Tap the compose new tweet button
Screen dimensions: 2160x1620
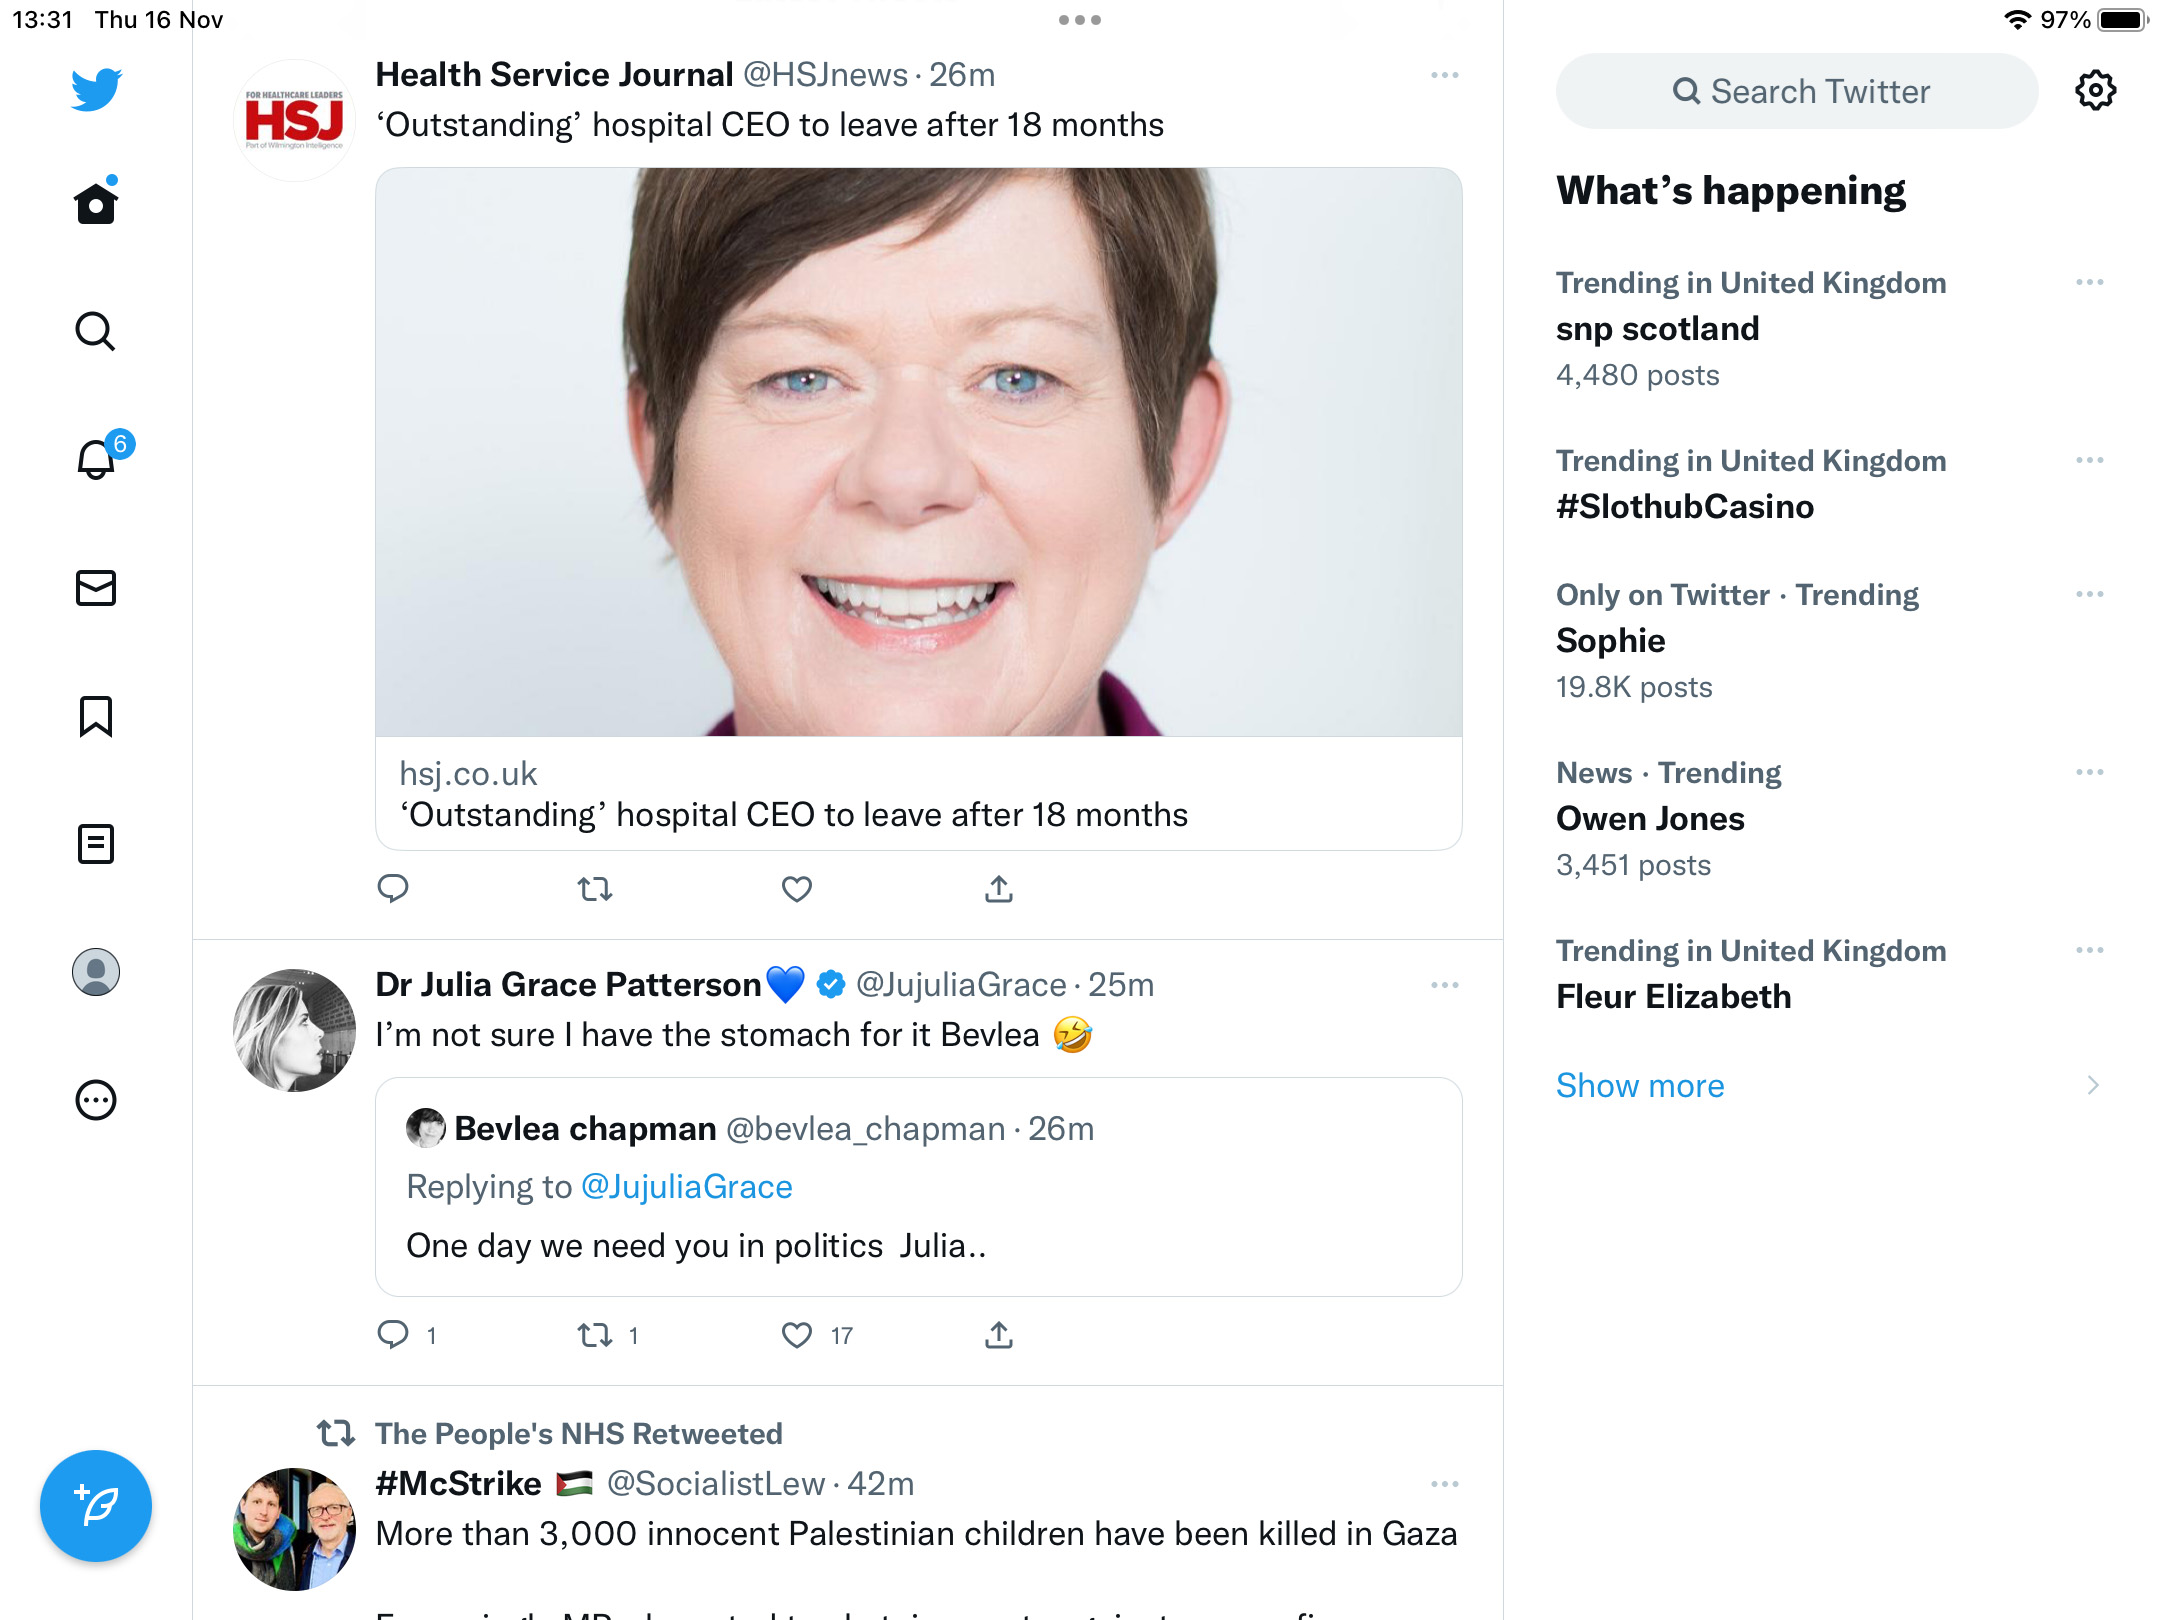tap(96, 1505)
